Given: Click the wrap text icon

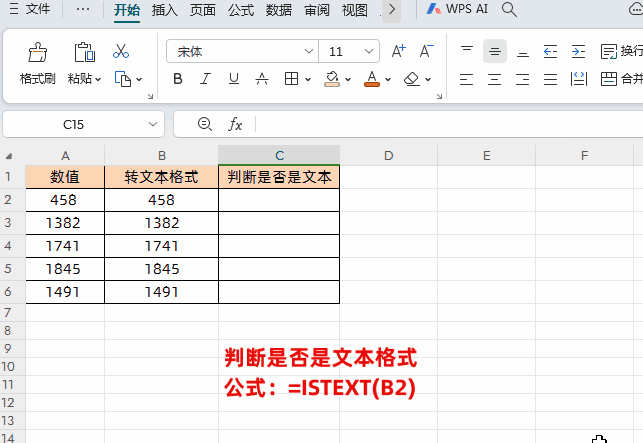Looking at the screenshot, I should (x=609, y=52).
